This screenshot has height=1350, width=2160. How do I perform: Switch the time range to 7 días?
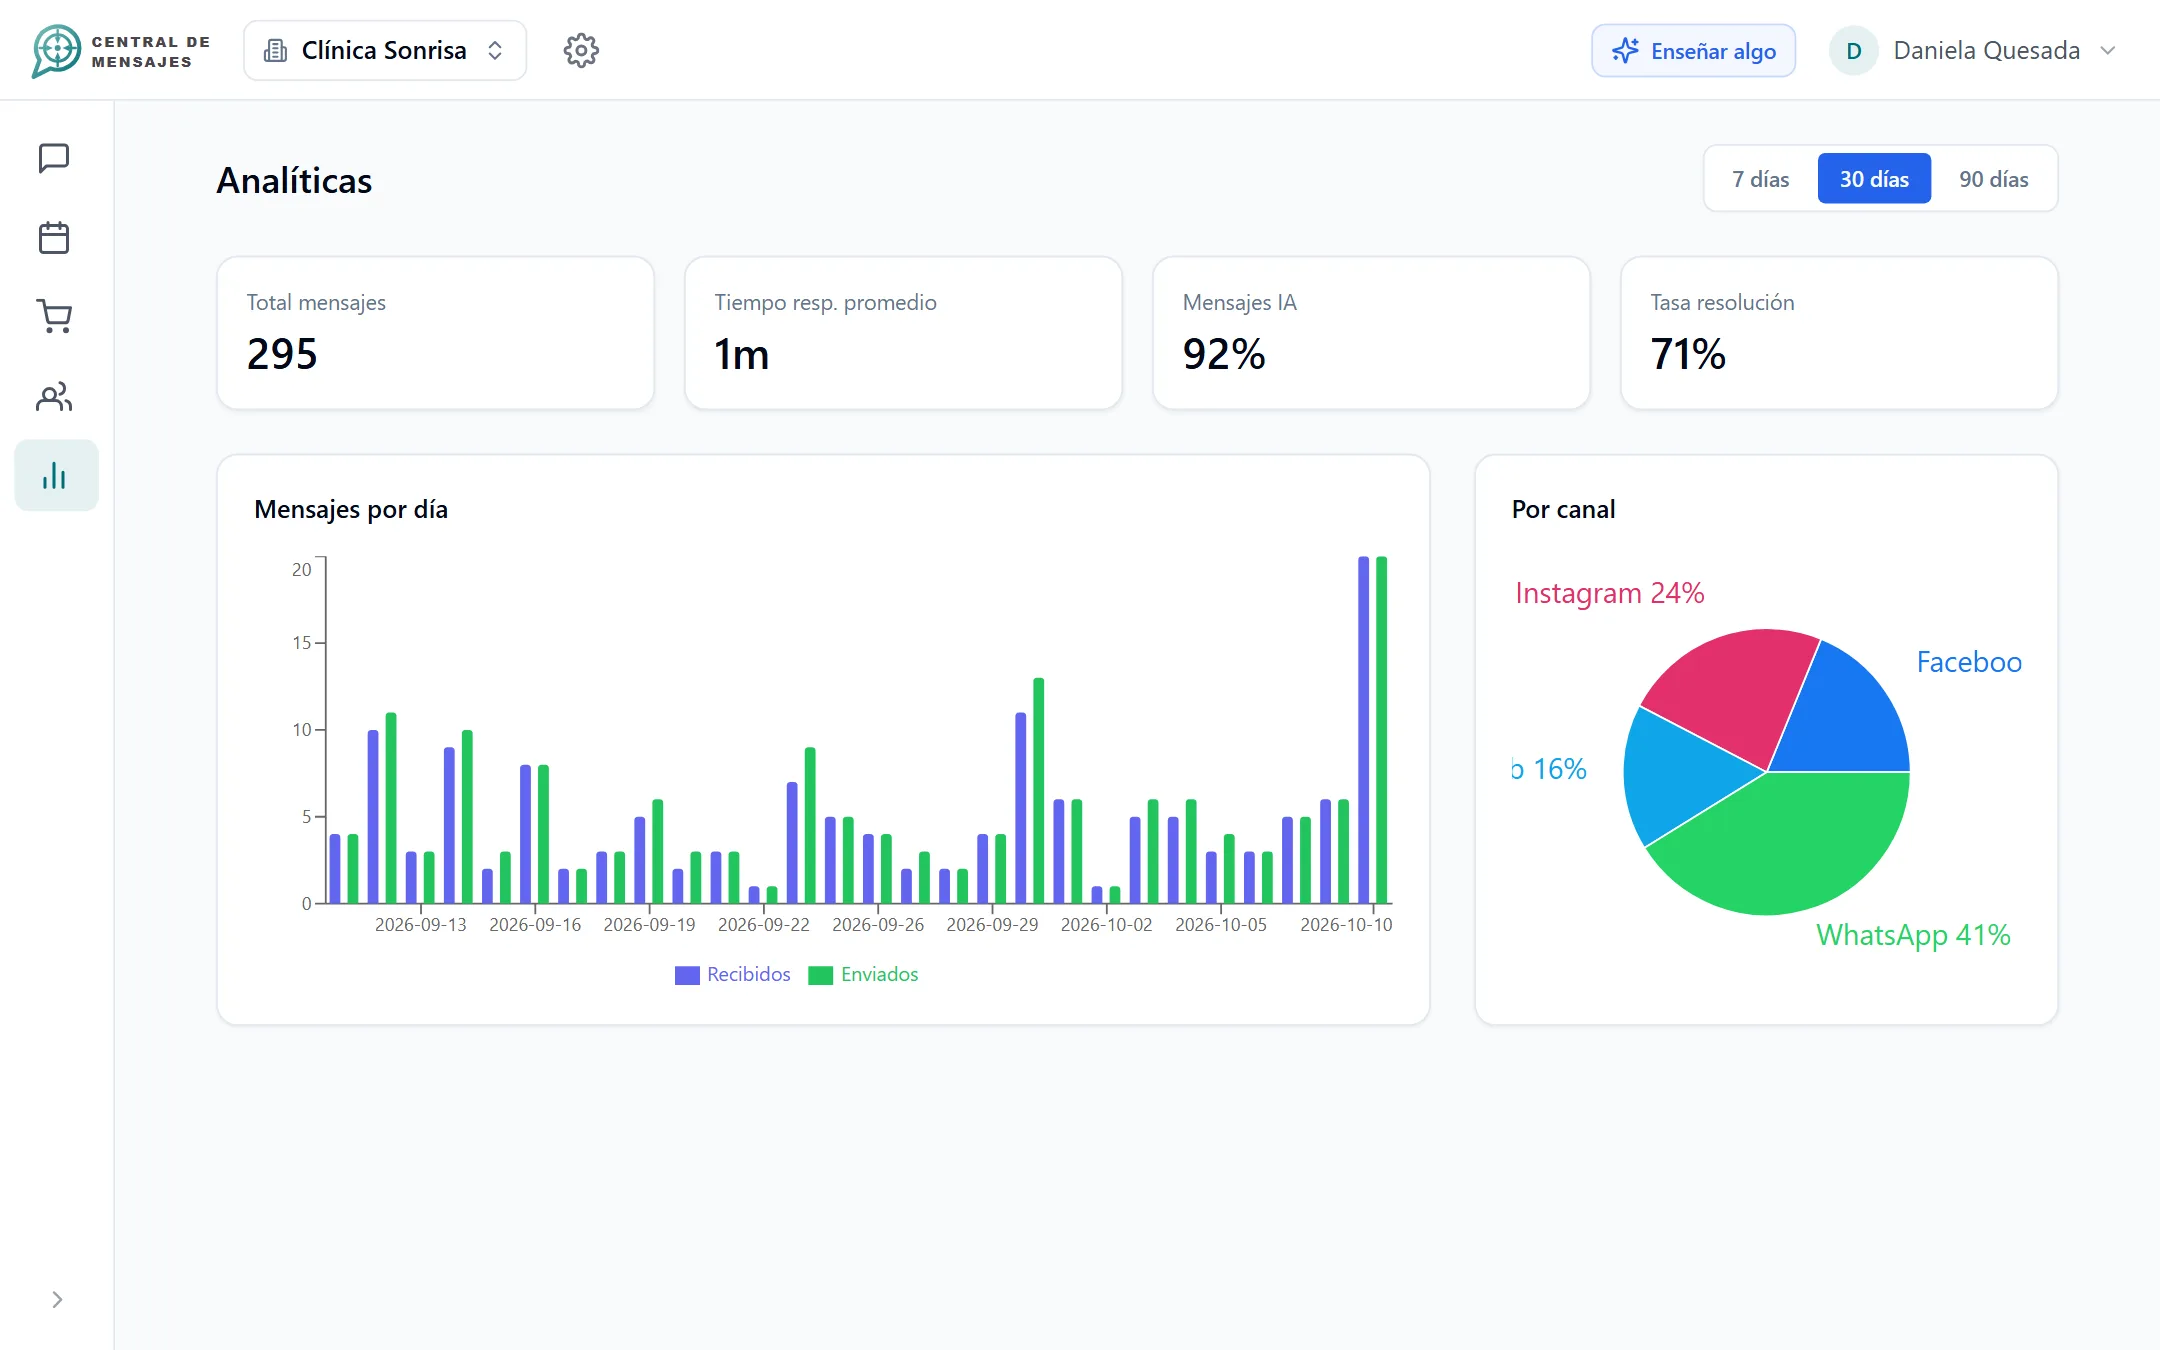coord(1761,179)
